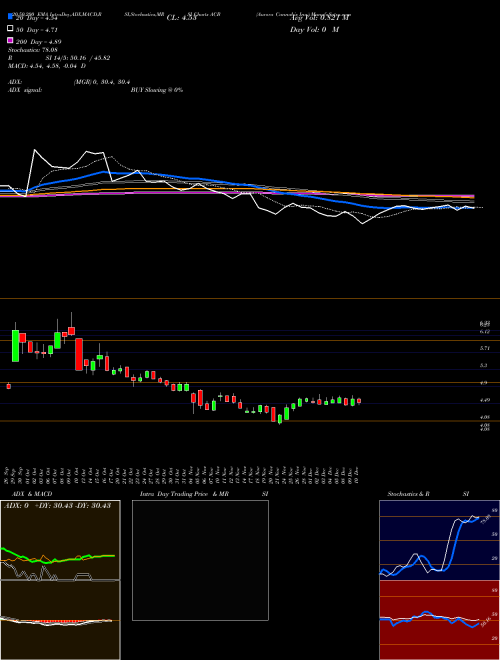Screen dimensions: 500x660
Task: Click the 'ADX signal:' label
Action: (x=24, y=90)
